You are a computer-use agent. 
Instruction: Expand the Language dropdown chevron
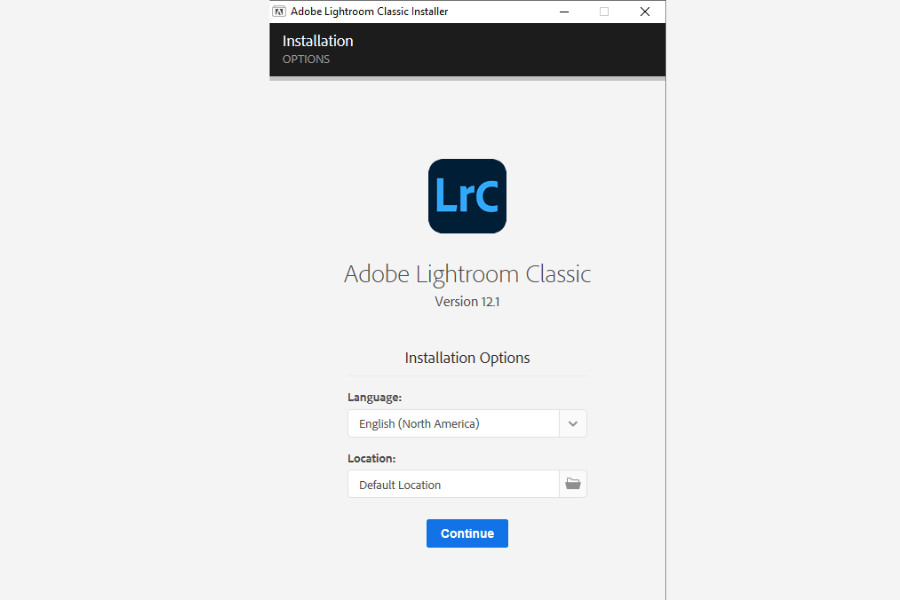pos(573,423)
